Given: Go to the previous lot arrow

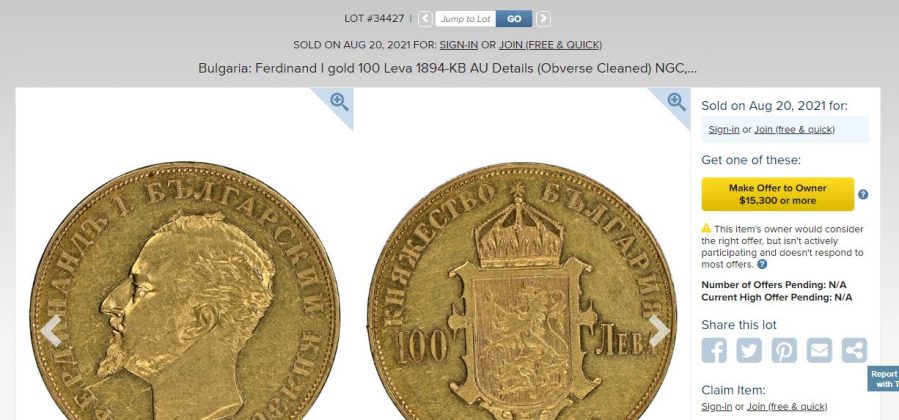Looking at the screenshot, I should (x=425, y=19).
